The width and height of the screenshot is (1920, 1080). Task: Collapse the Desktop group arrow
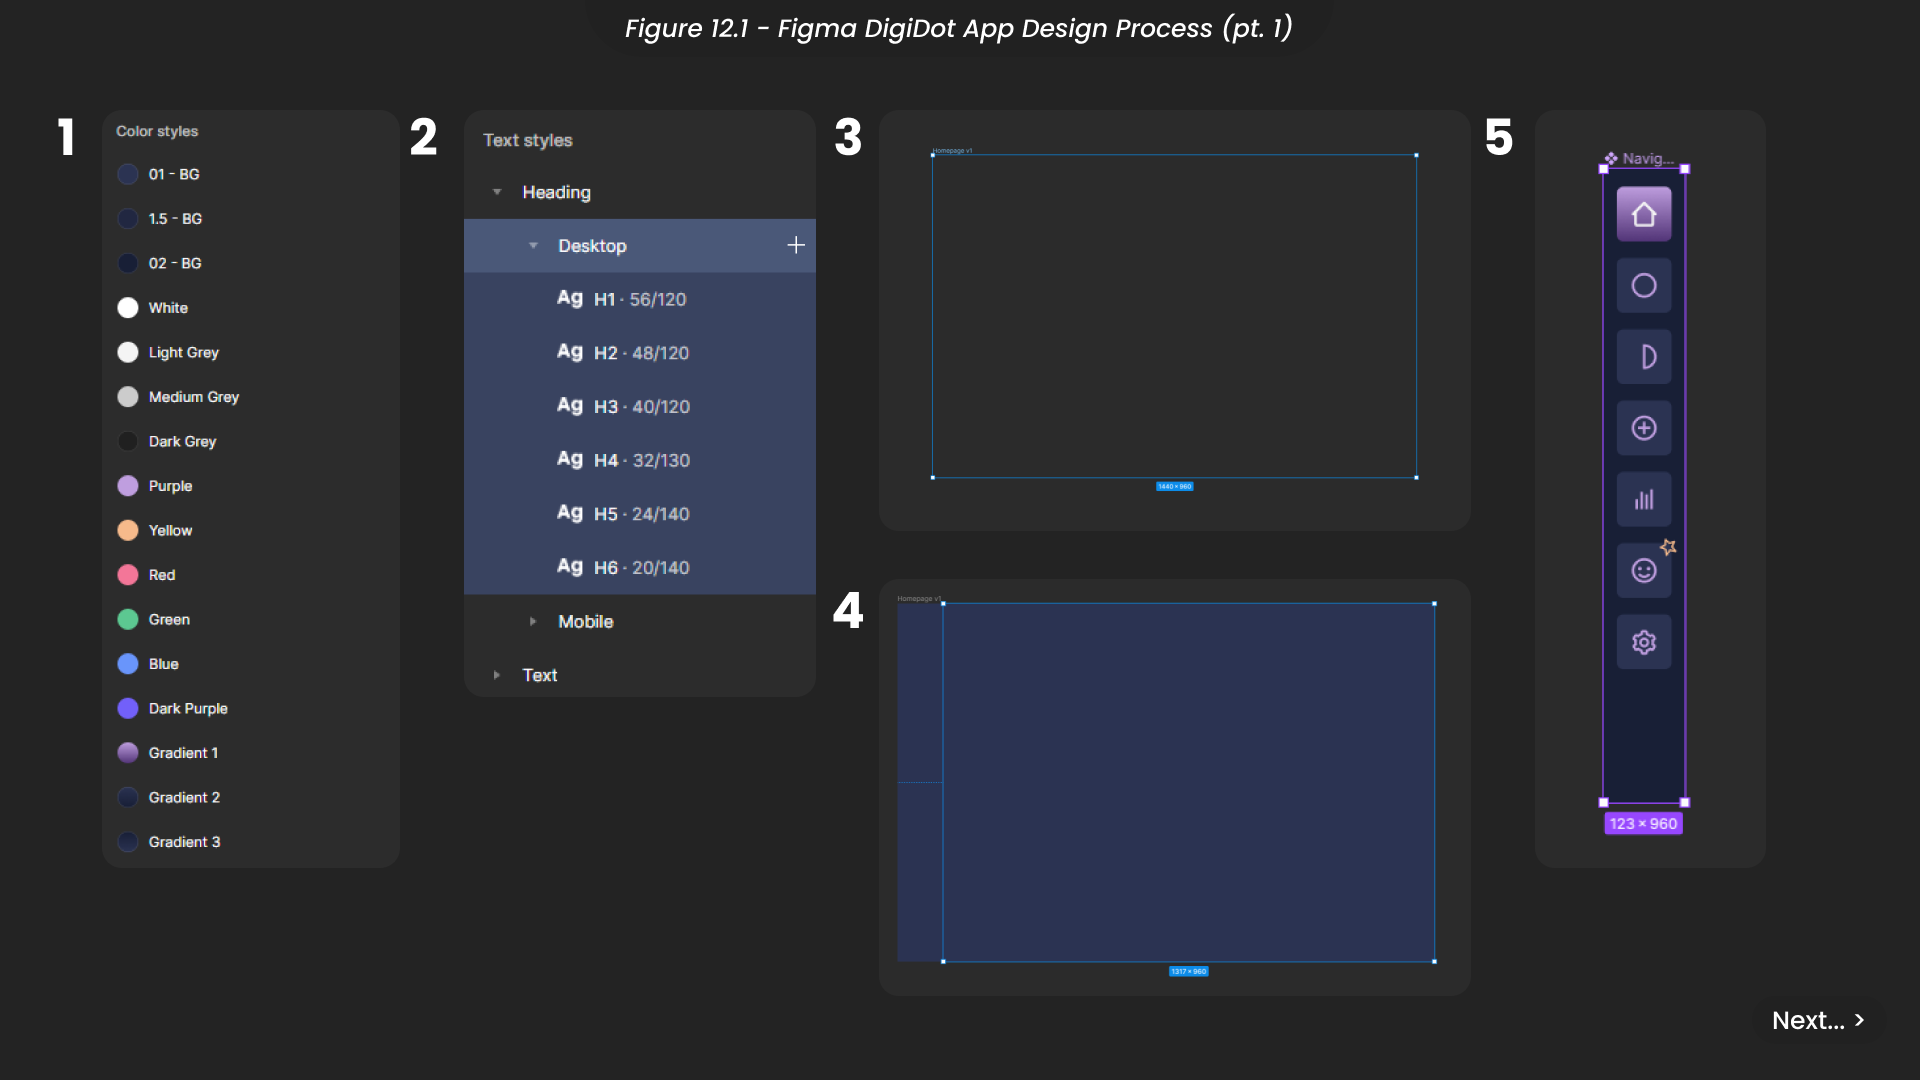coord(533,246)
